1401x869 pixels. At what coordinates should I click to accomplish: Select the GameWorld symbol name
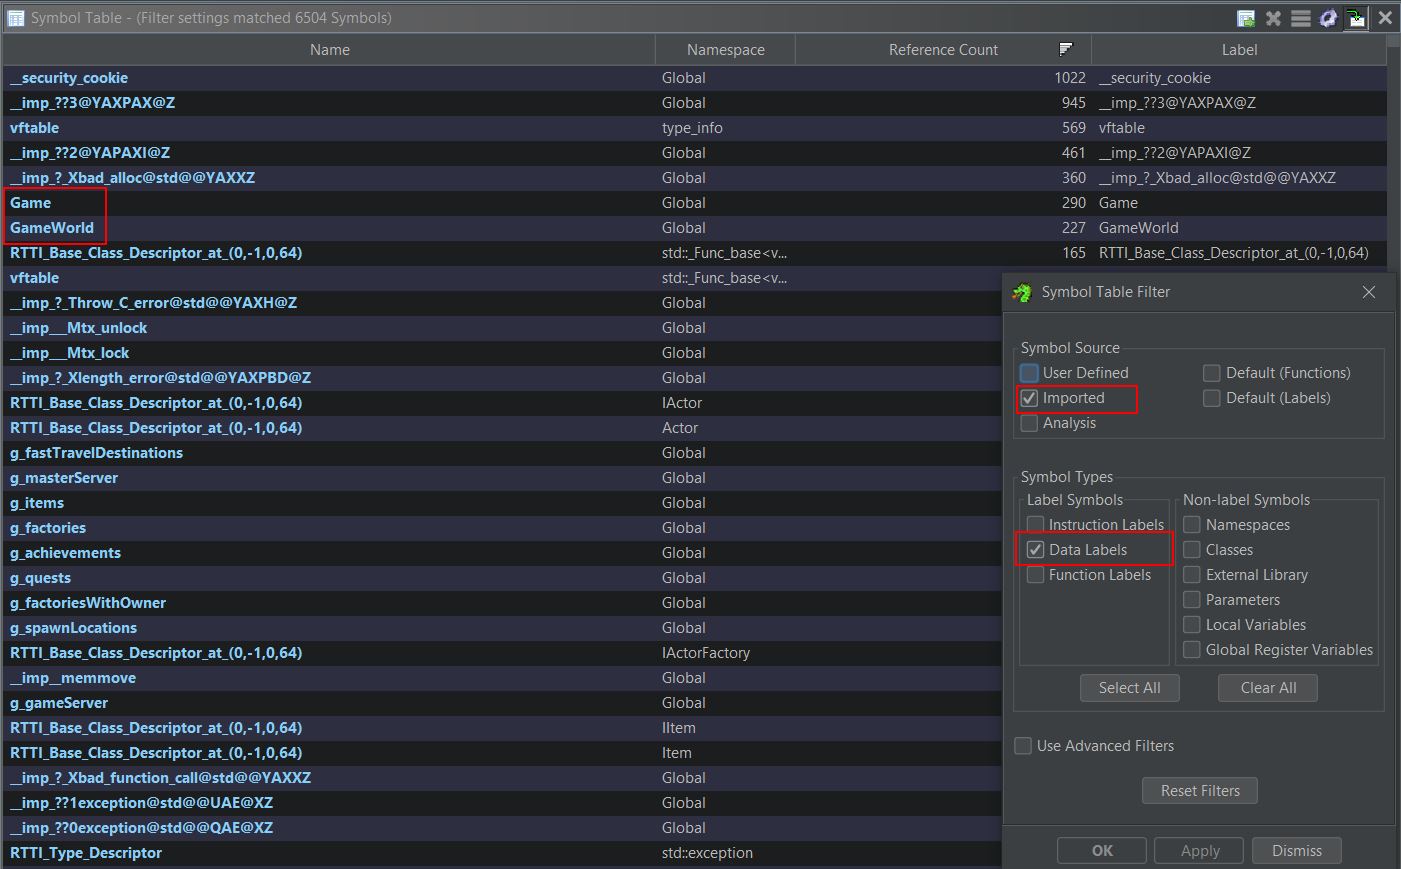point(52,228)
